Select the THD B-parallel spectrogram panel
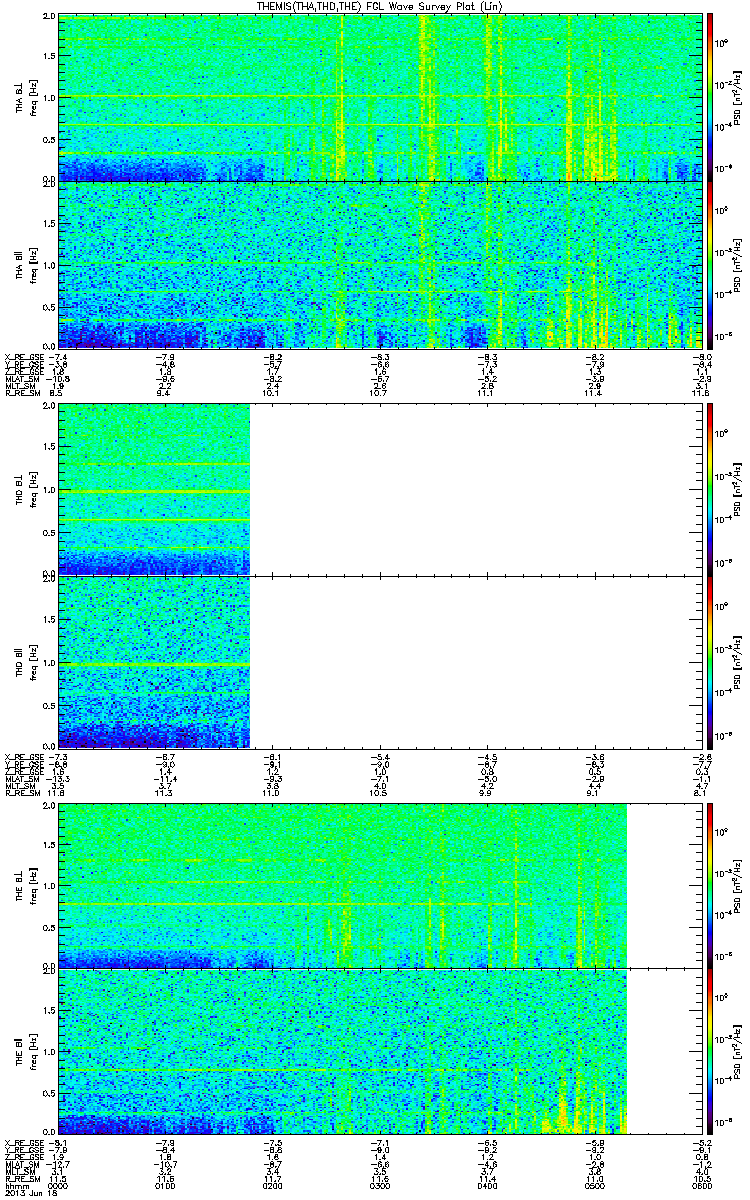The image size is (750, 1200). [381, 661]
